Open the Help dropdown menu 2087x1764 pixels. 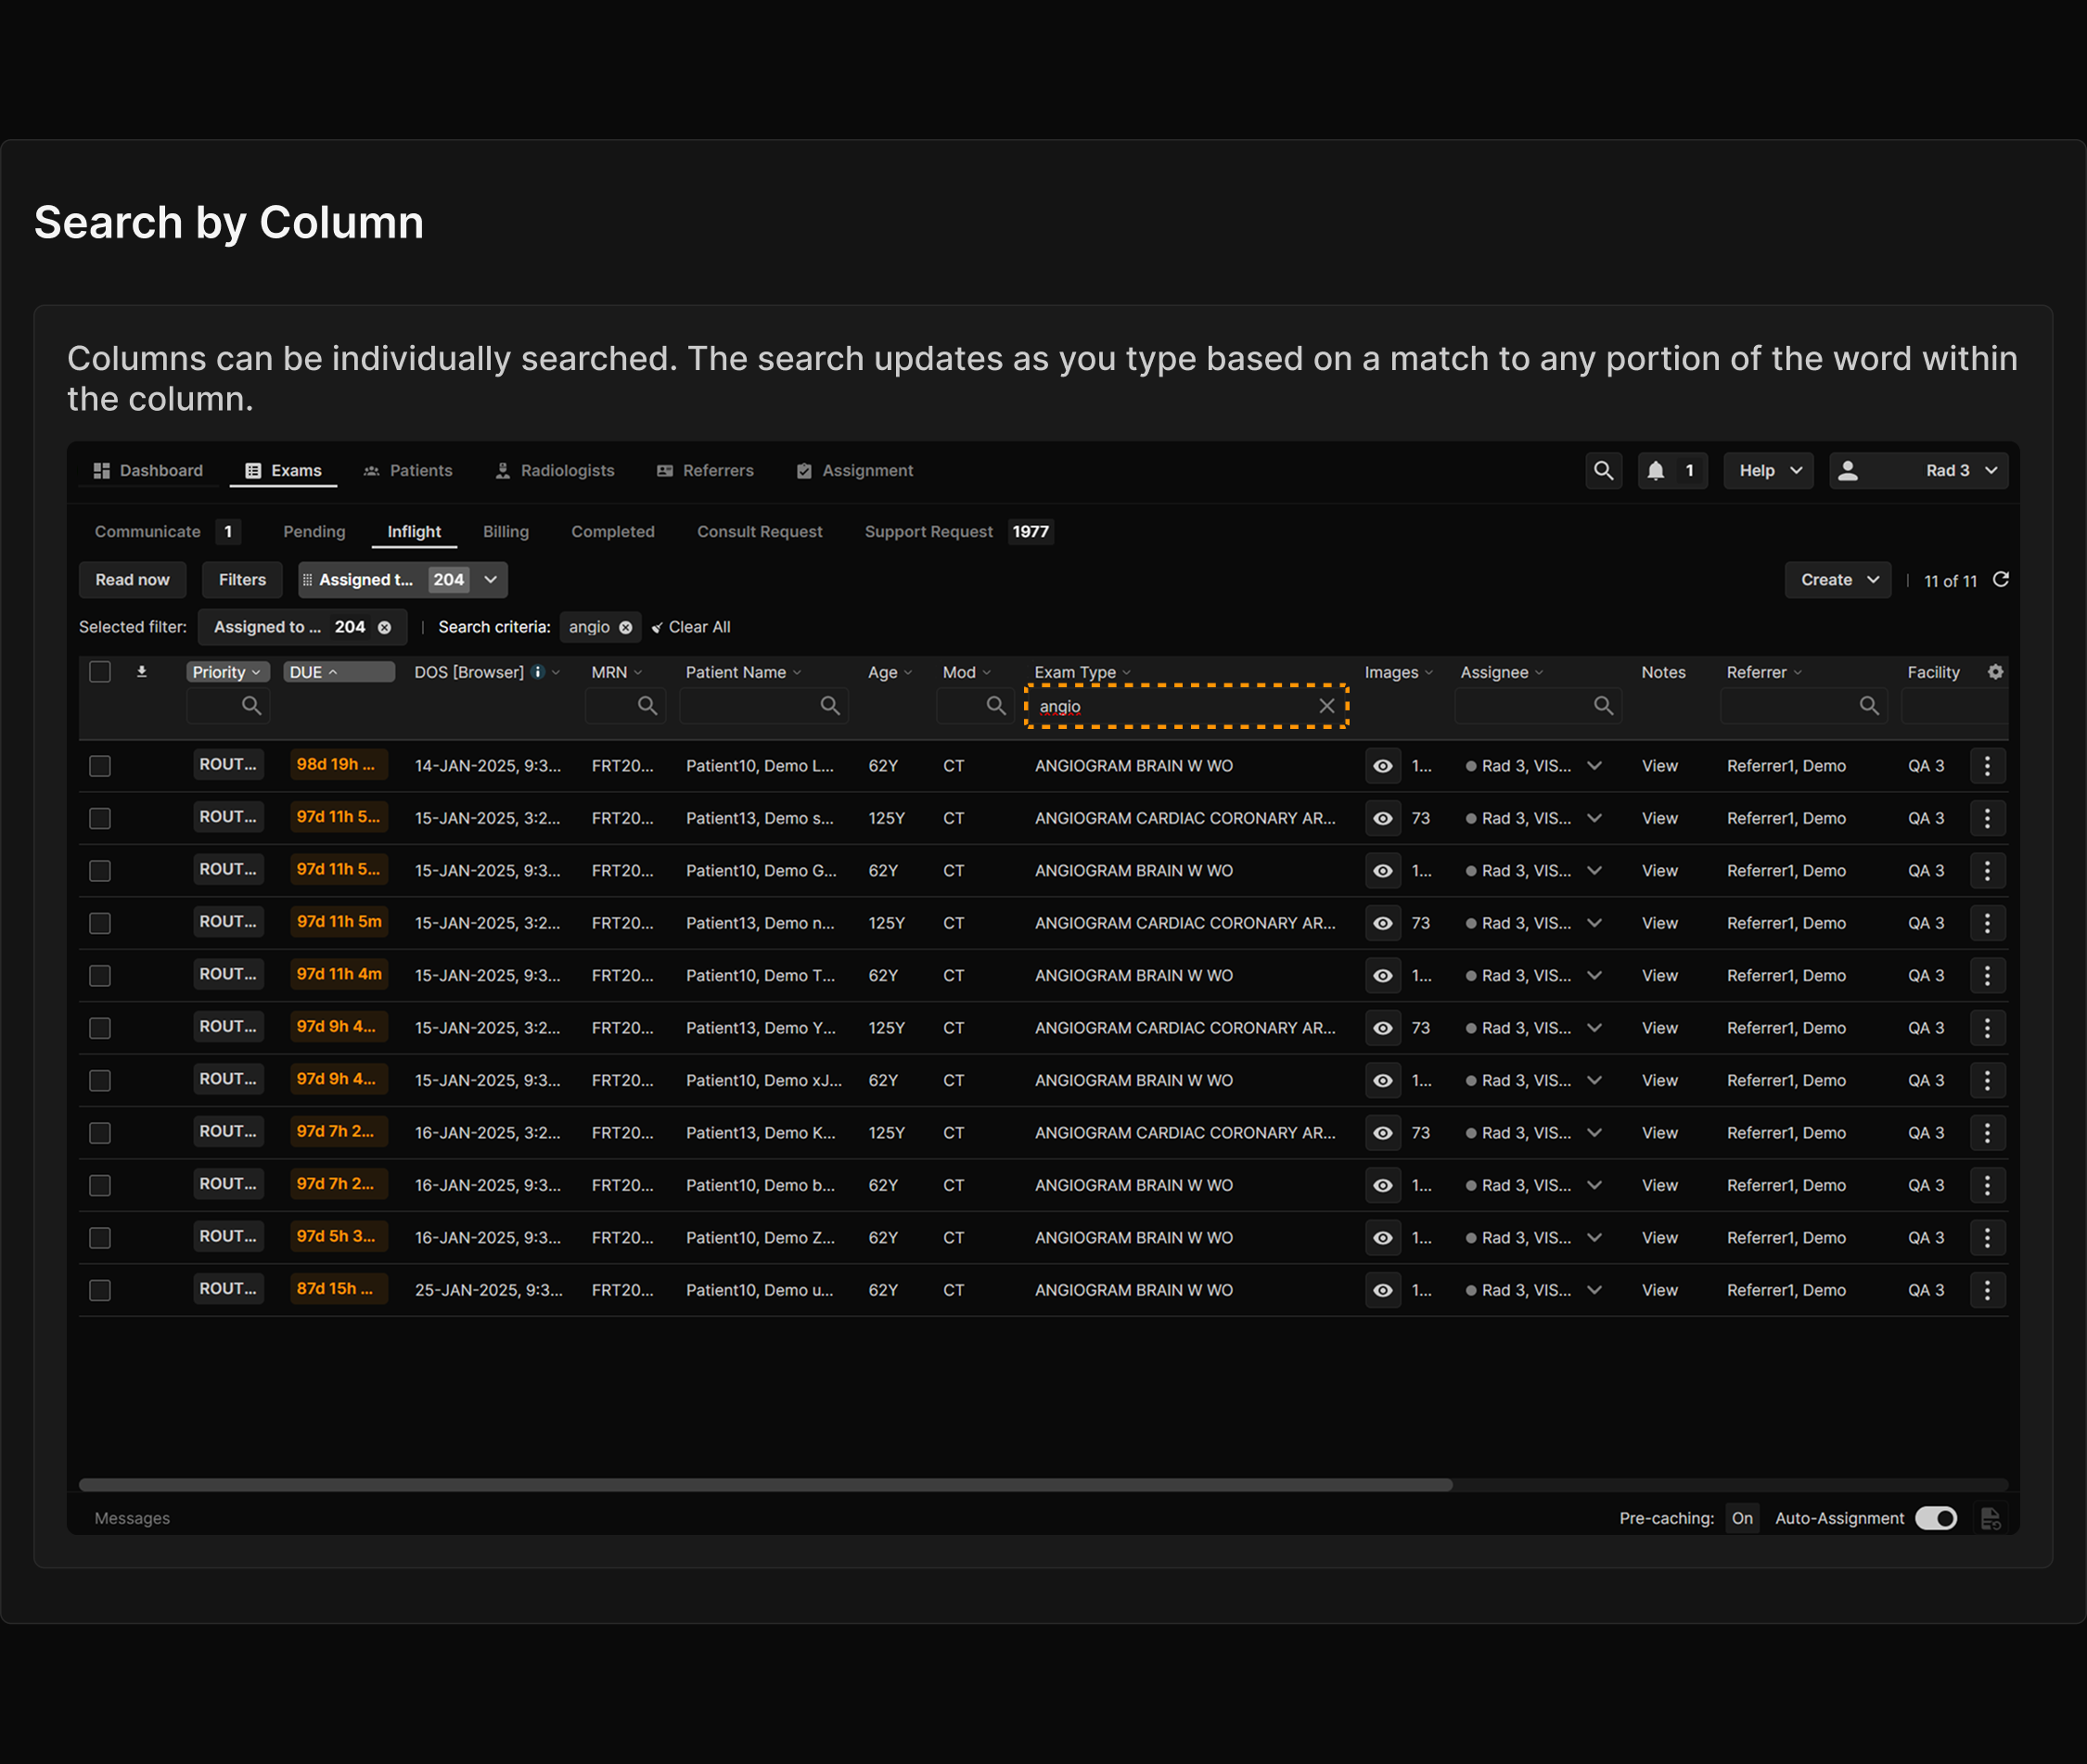pyautogui.click(x=1769, y=470)
